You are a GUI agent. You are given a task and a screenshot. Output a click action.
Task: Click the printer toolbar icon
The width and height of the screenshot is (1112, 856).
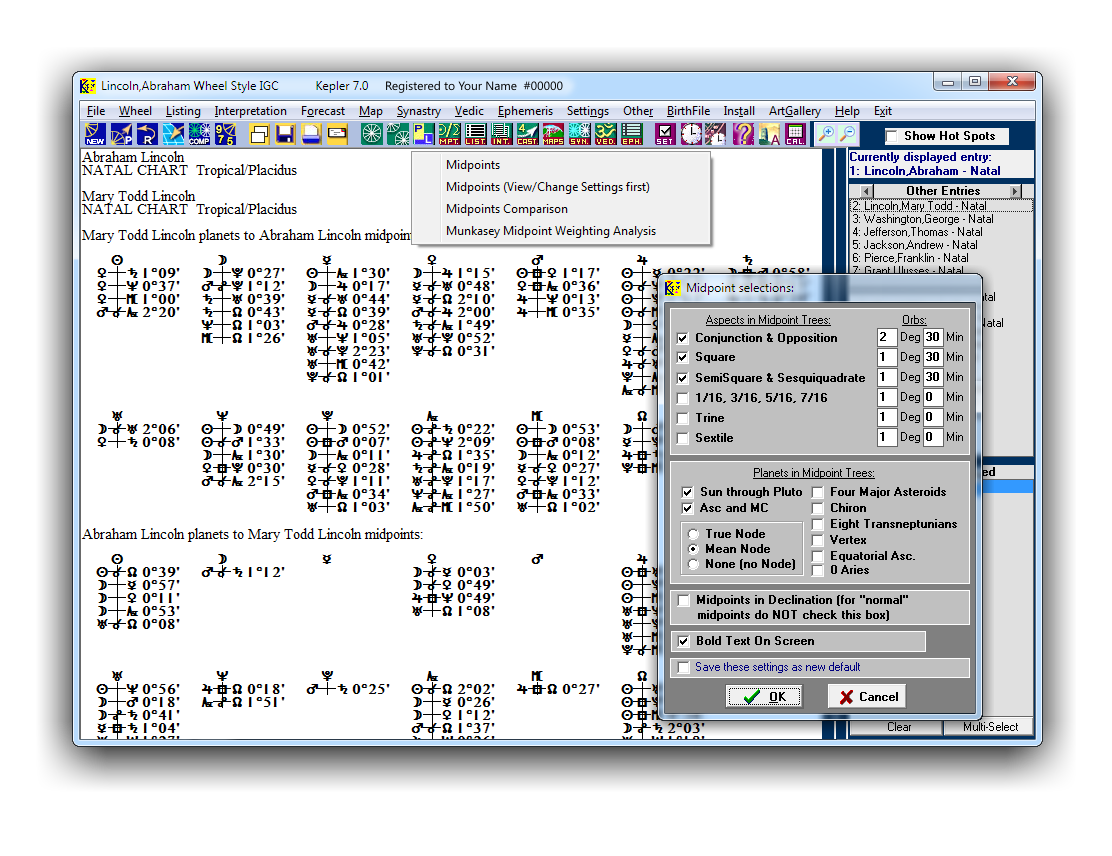point(311,134)
